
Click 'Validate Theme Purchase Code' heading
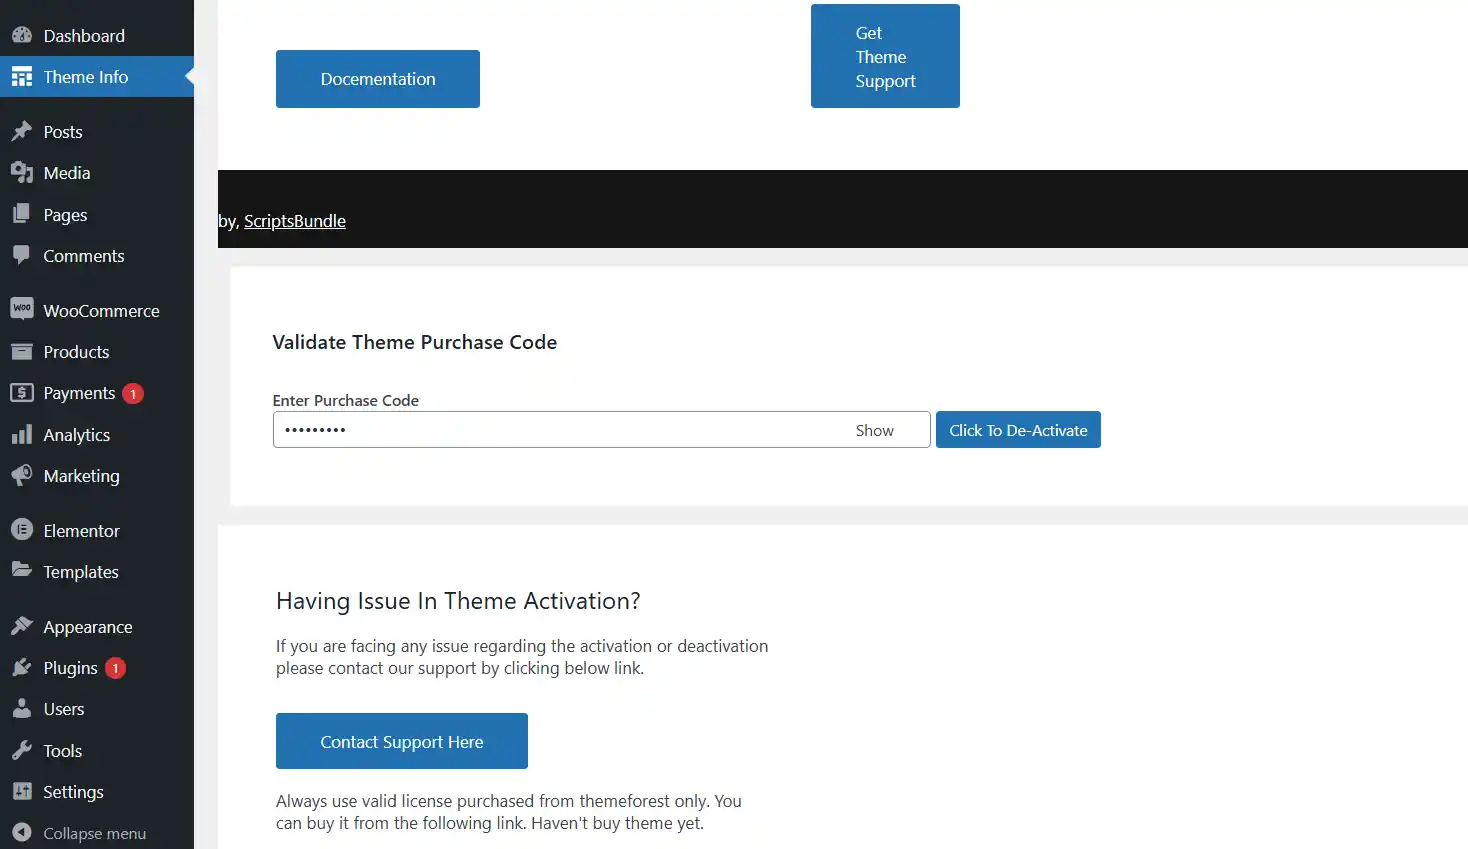[415, 342]
